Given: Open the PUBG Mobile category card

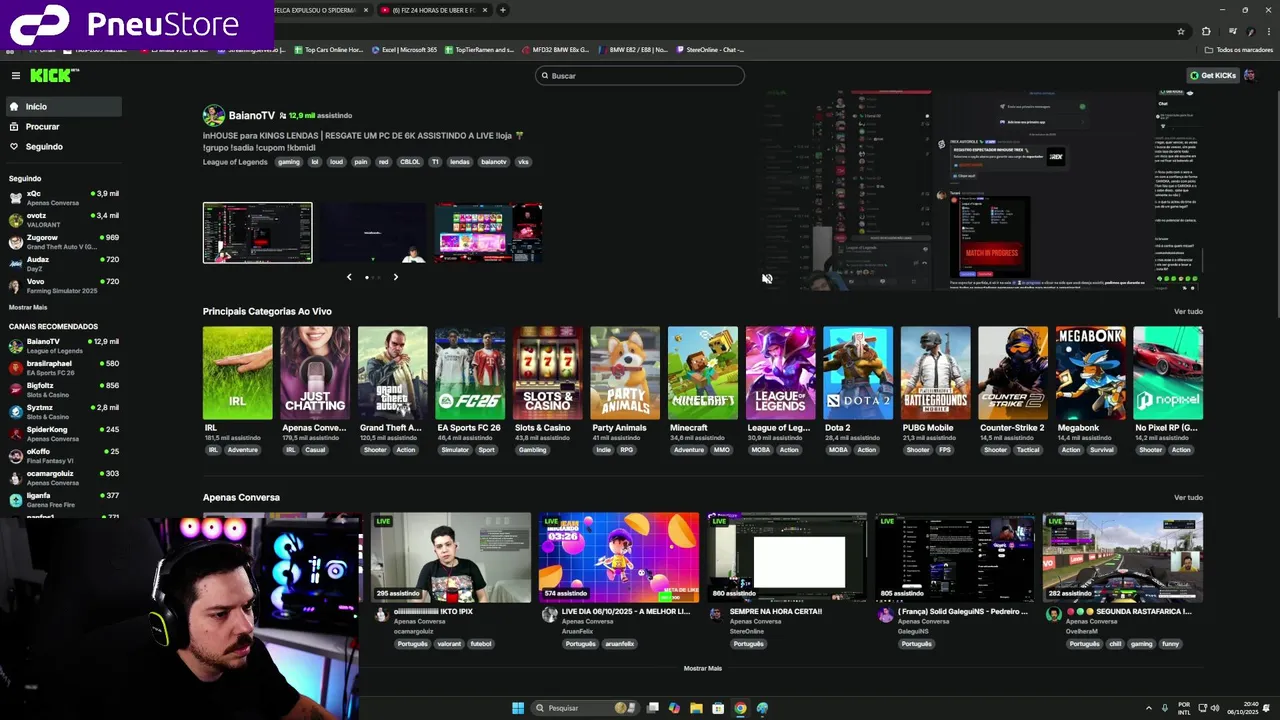Looking at the screenshot, I should [935, 373].
